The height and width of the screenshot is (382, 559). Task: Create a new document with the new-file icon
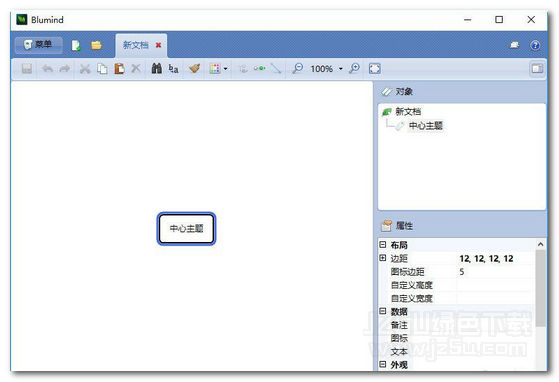coord(76,45)
